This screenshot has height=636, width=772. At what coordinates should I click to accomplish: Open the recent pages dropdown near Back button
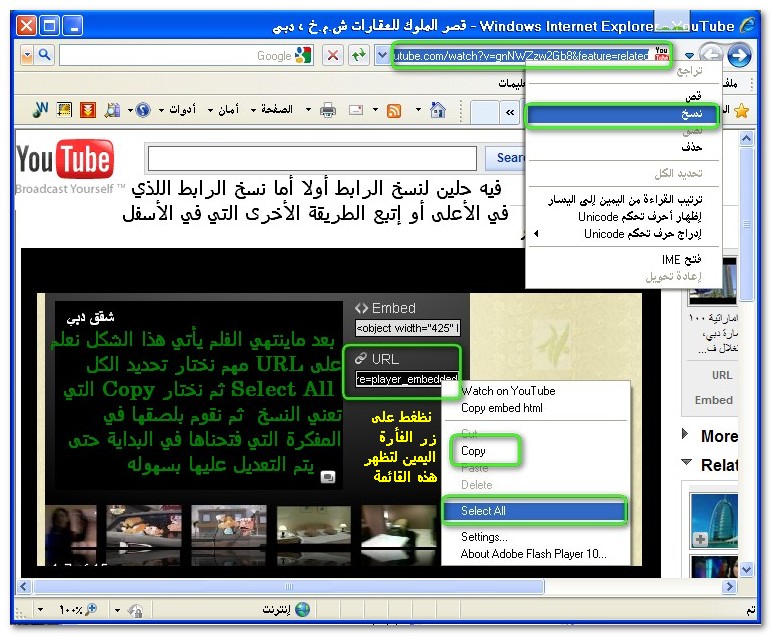[x=690, y=56]
